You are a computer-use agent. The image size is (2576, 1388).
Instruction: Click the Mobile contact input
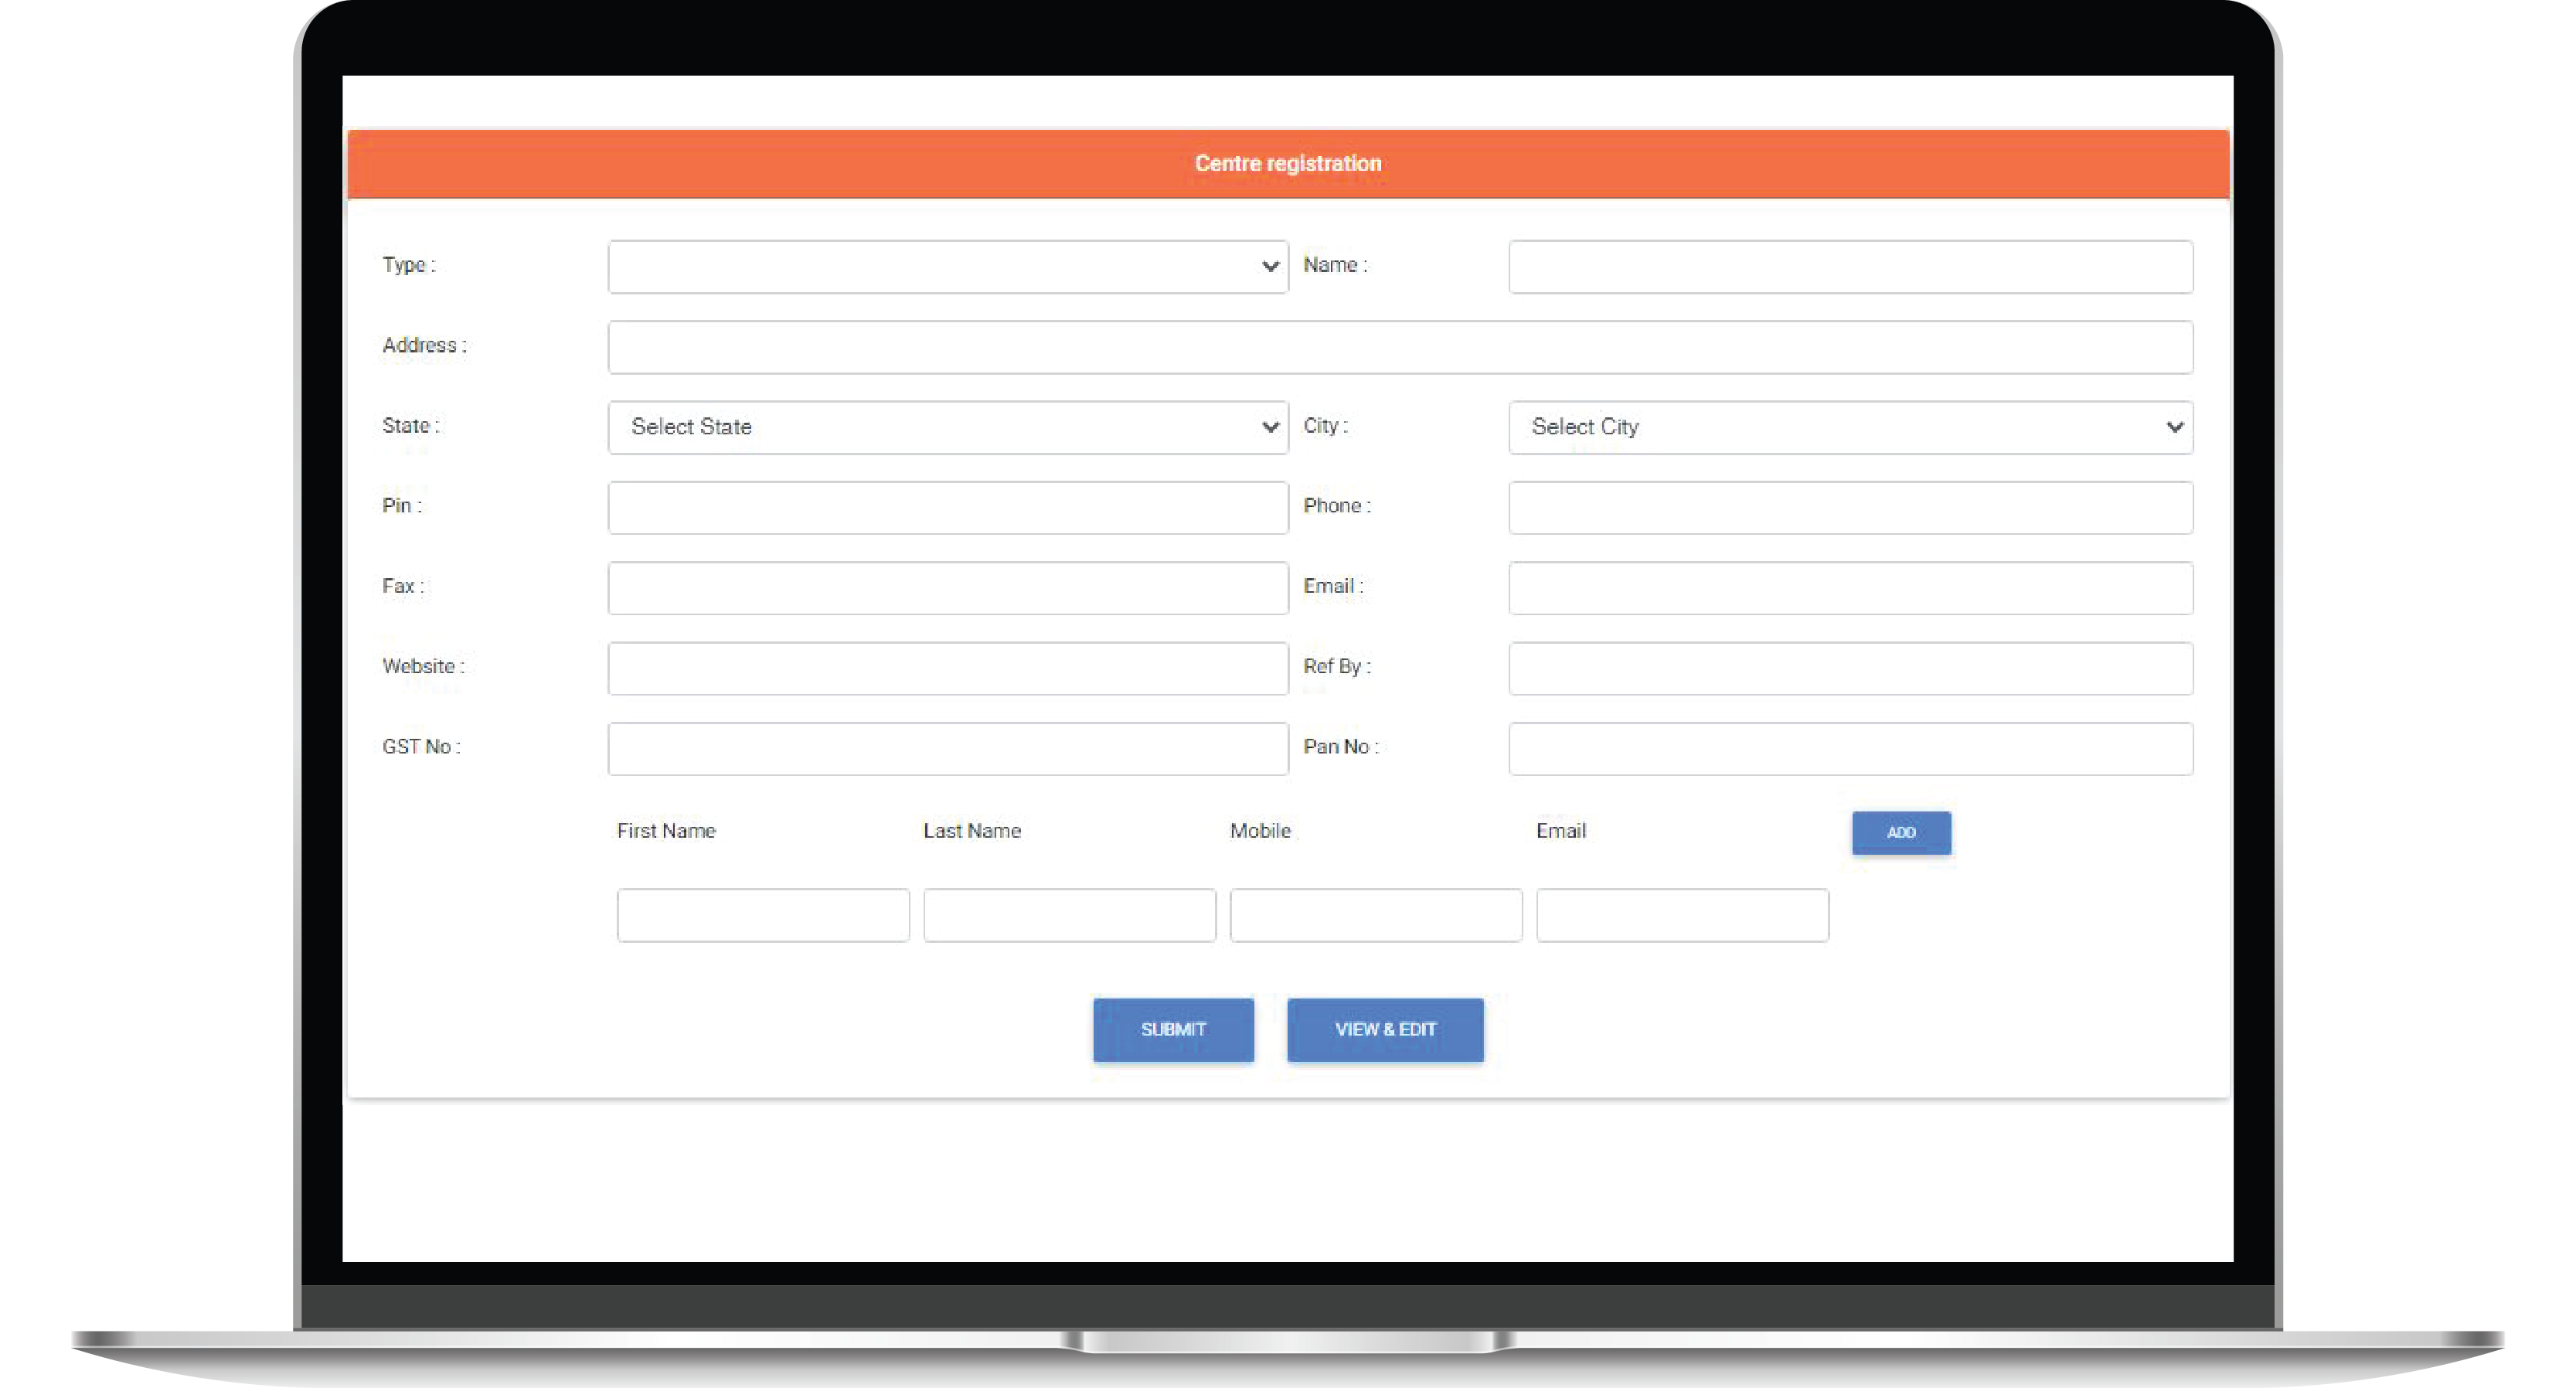point(1376,915)
